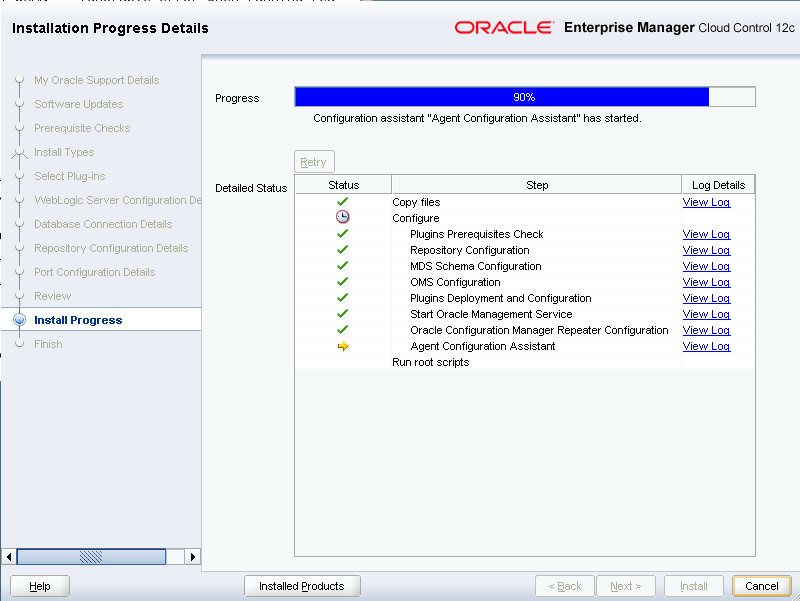800x601 pixels.
Task: Select Finish step in sidebar
Action: pyautogui.click(x=48, y=344)
